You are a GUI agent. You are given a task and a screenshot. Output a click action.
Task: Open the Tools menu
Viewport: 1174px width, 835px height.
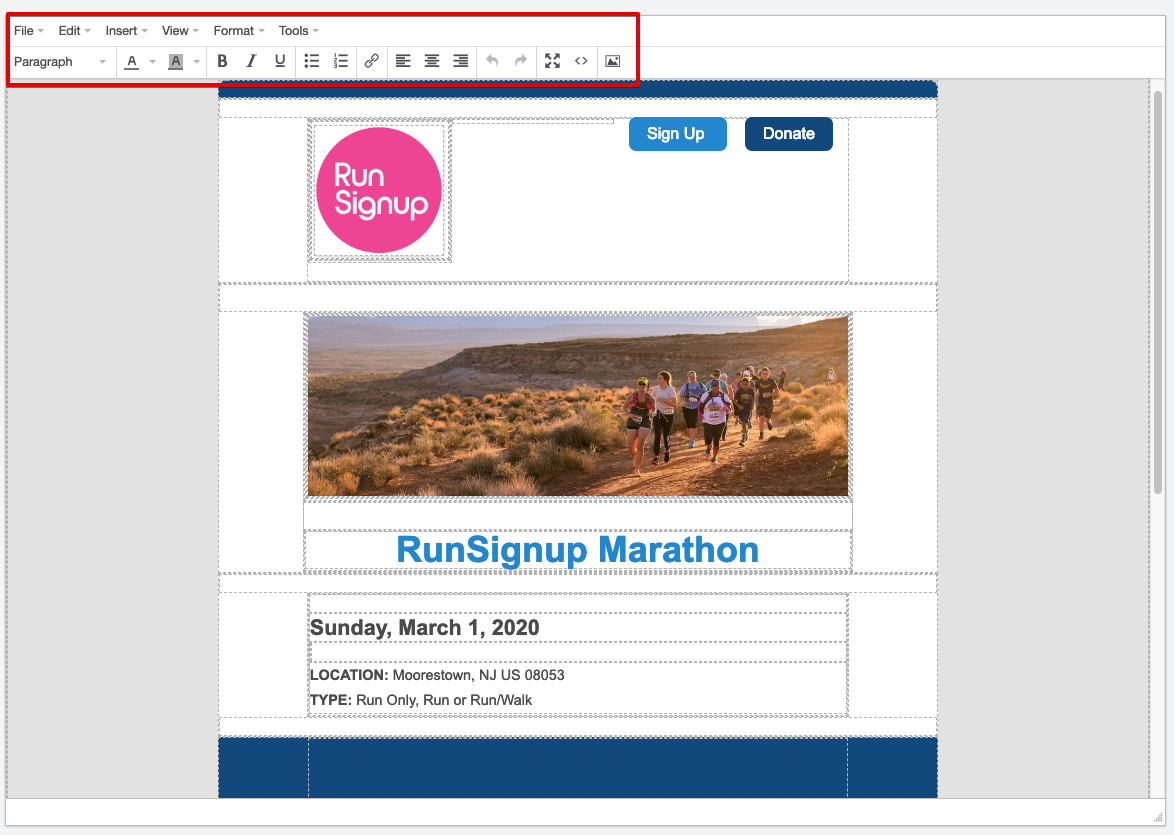coord(298,31)
